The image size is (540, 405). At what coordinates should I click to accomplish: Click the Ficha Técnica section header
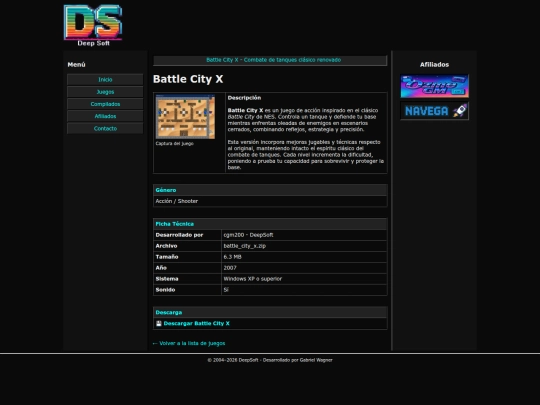[270, 224]
